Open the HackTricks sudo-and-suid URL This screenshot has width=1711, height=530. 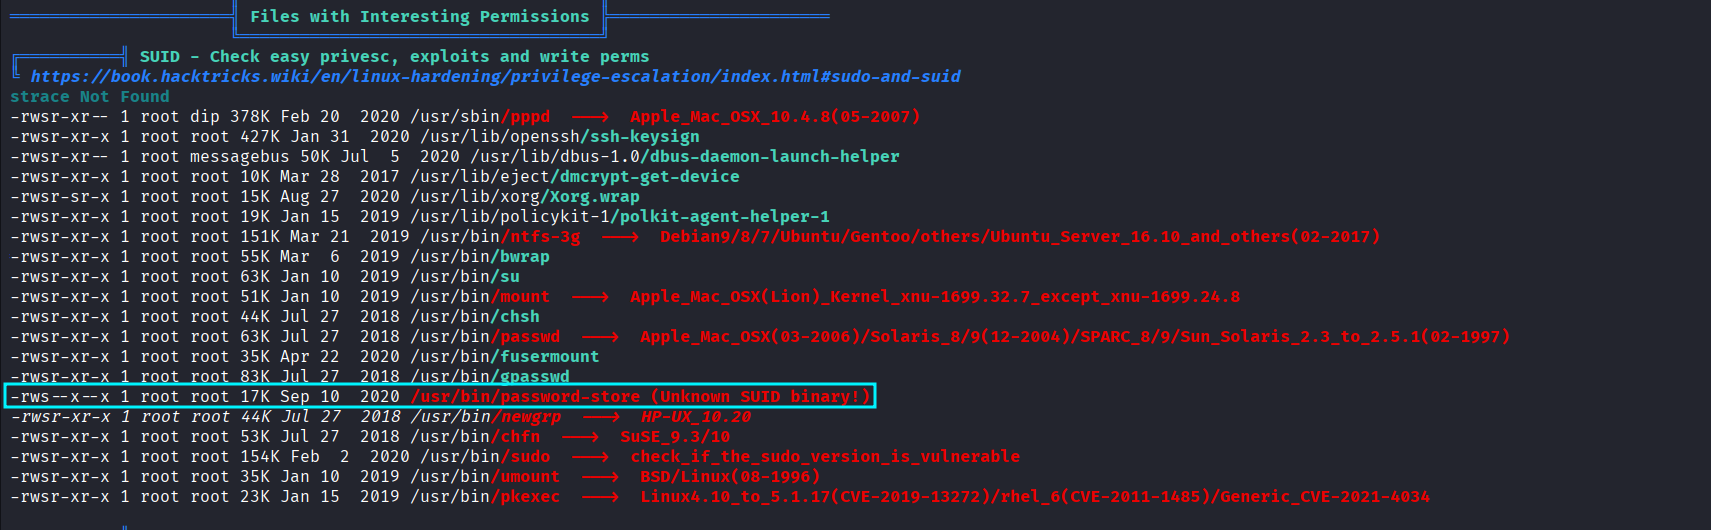tap(495, 77)
